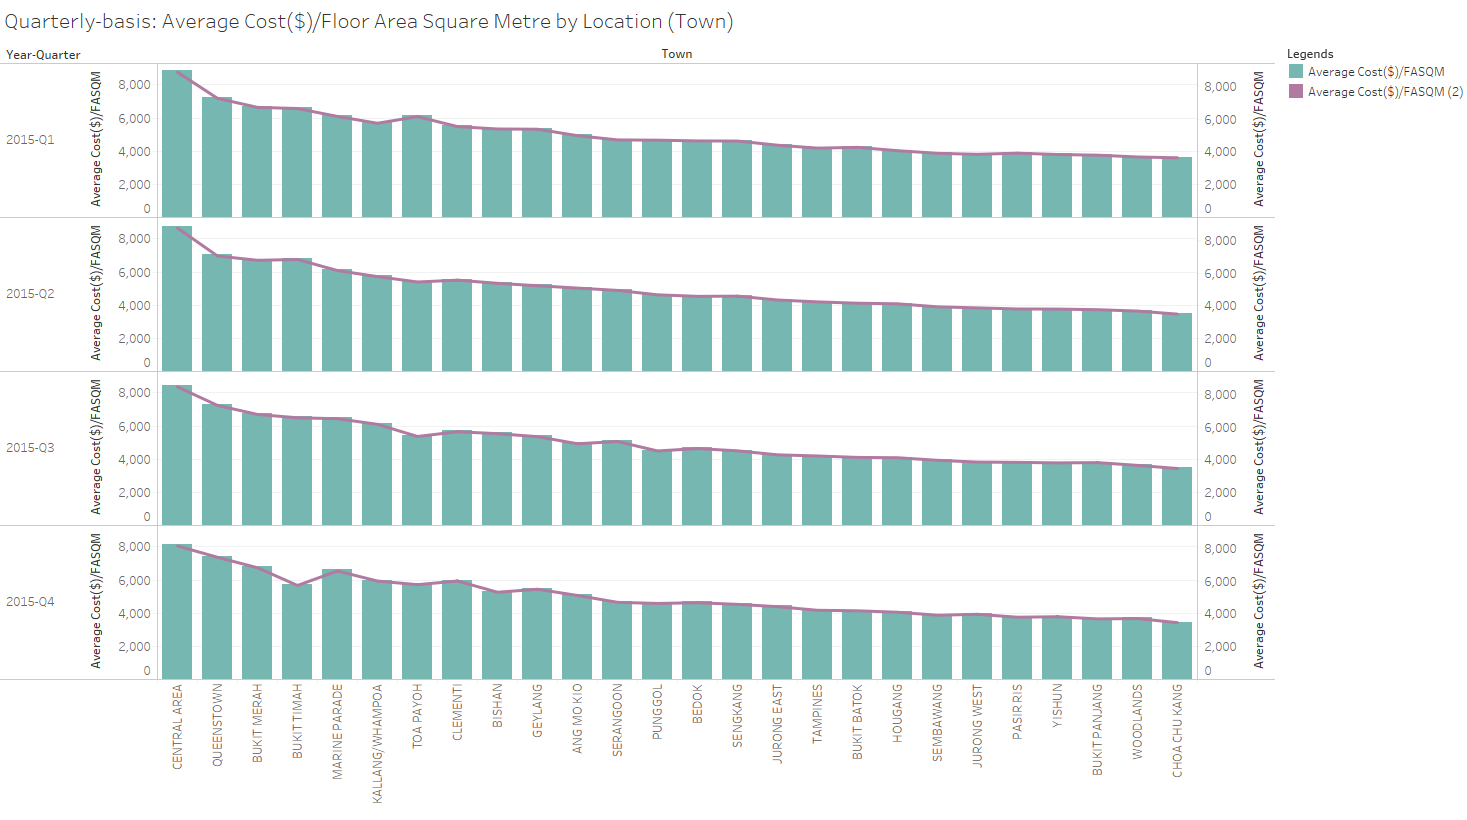This screenshot has height=820, width=1467.
Task: Select the Year-Quarter header
Action: click(43, 55)
